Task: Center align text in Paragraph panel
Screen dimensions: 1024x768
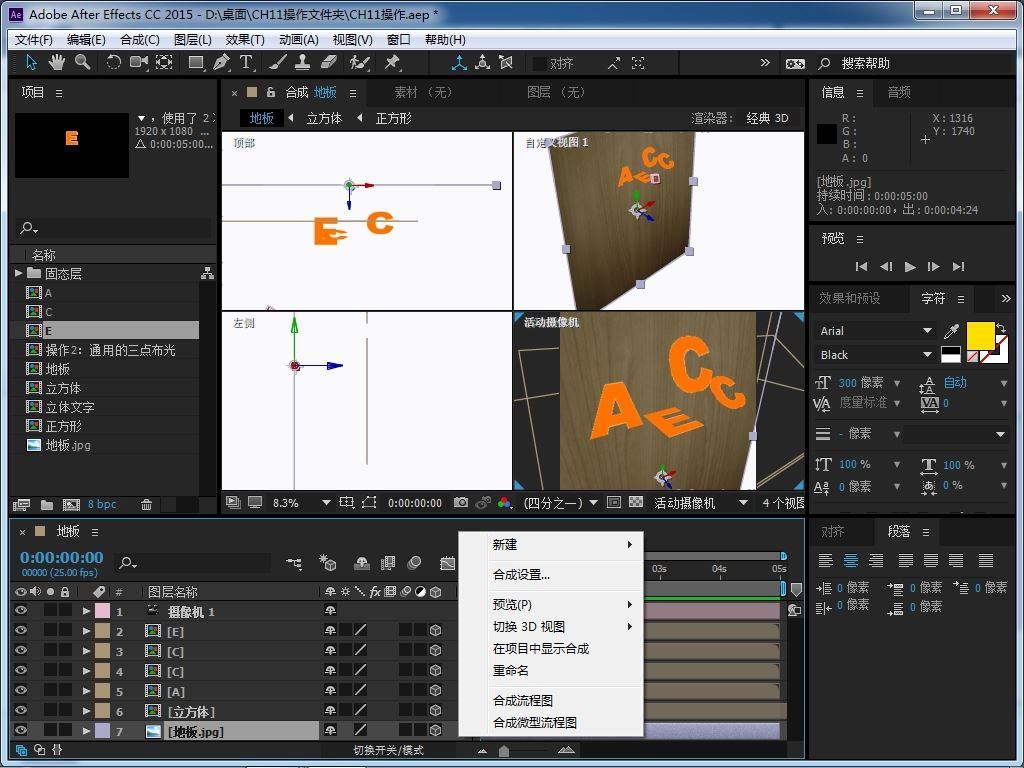Action: (x=850, y=560)
